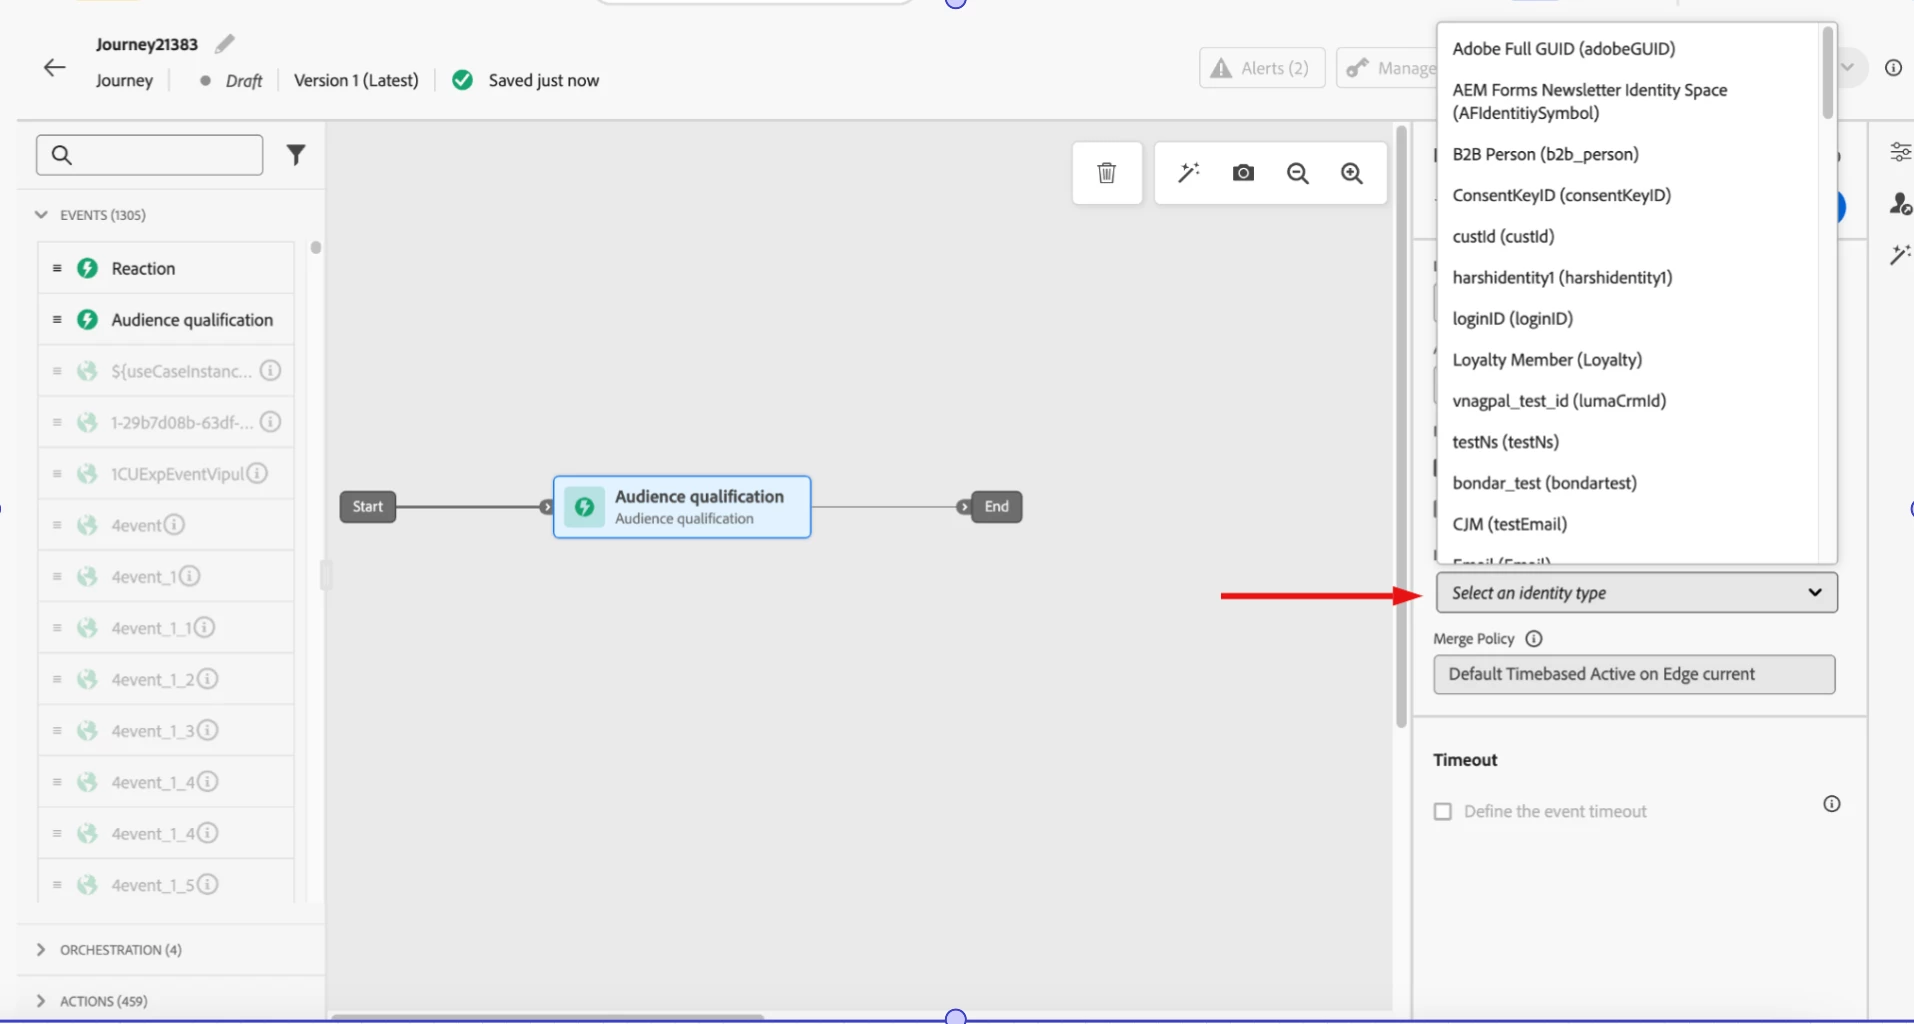The height and width of the screenshot is (1024, 1914).
Task: Show info for 4event_1_3 event
Action: [x=207, y=730]
